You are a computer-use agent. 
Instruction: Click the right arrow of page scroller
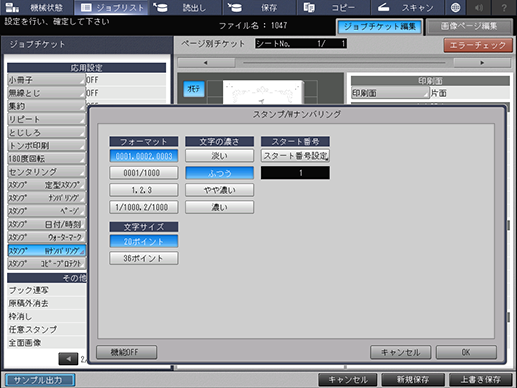[482, 63]
